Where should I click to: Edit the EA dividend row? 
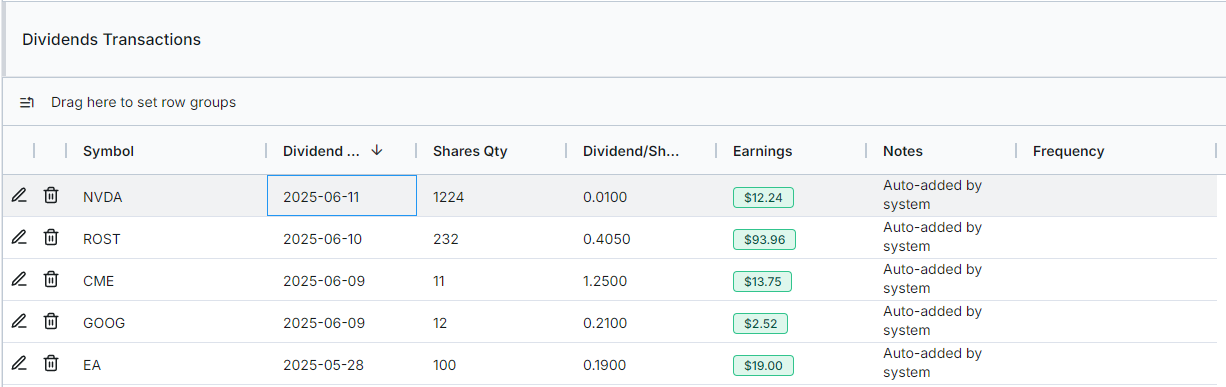click(x=19, y=364)
